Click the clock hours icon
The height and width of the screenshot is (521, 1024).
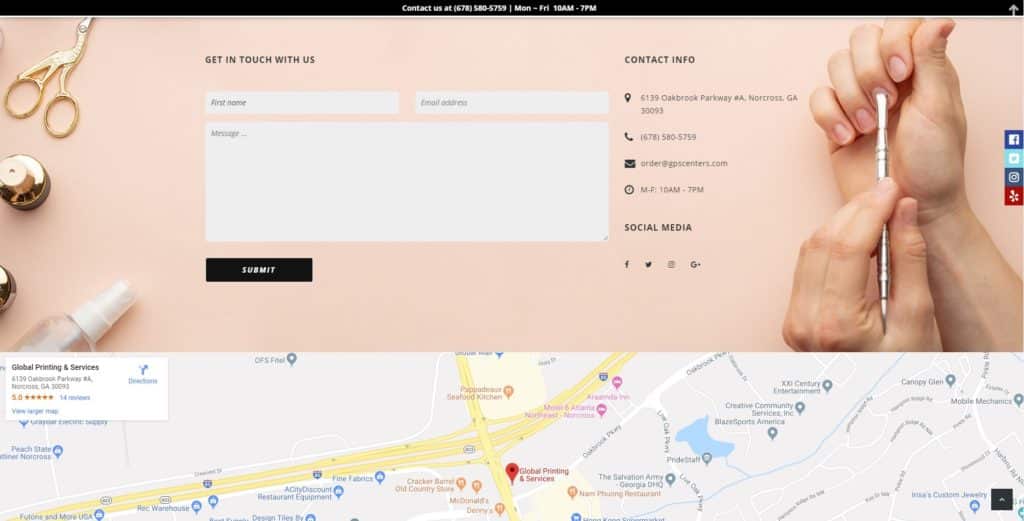pos(629,190)
